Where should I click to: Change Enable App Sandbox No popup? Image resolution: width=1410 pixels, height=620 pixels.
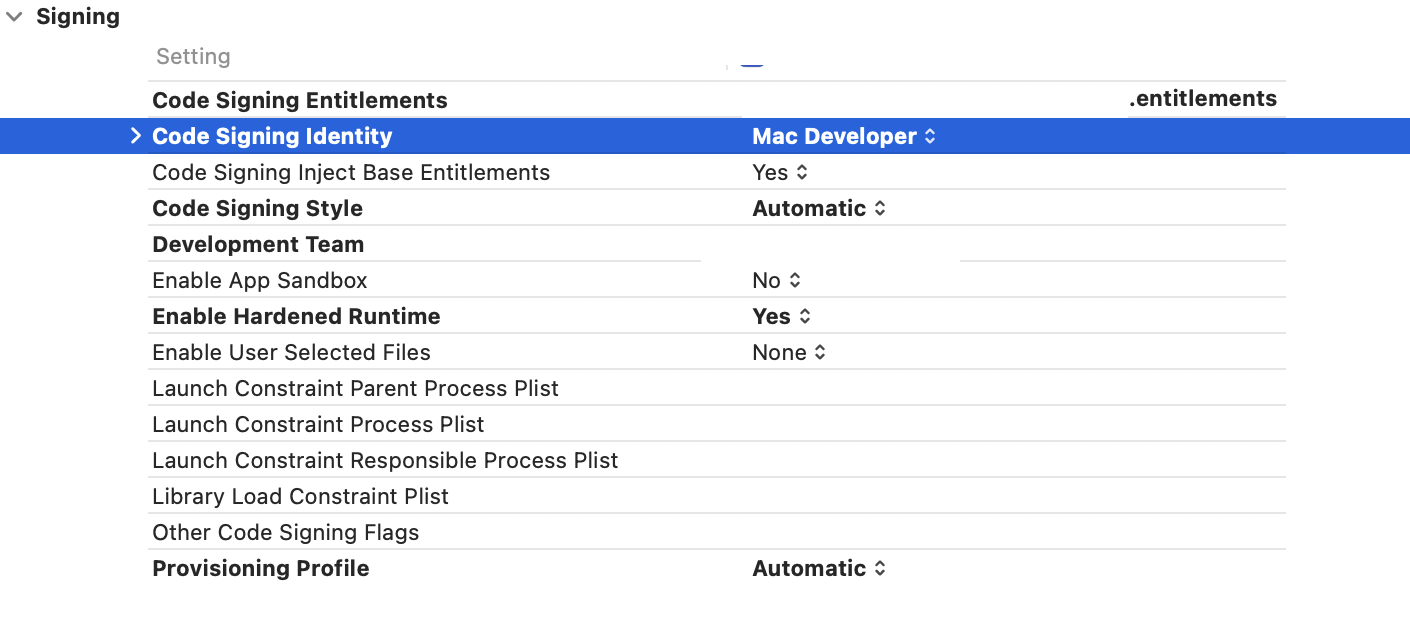tap(777, 280)
